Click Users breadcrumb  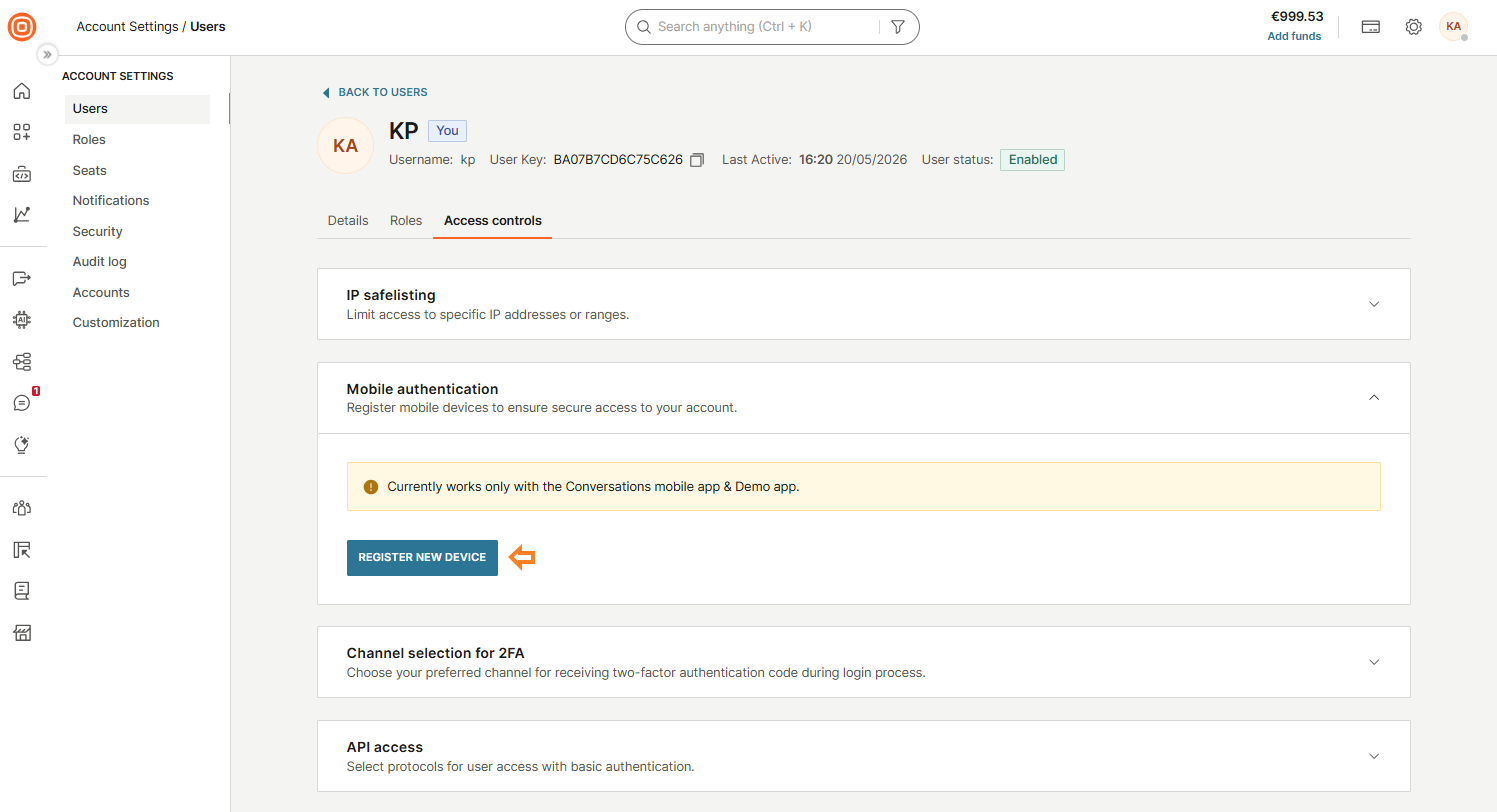point(208,27)
